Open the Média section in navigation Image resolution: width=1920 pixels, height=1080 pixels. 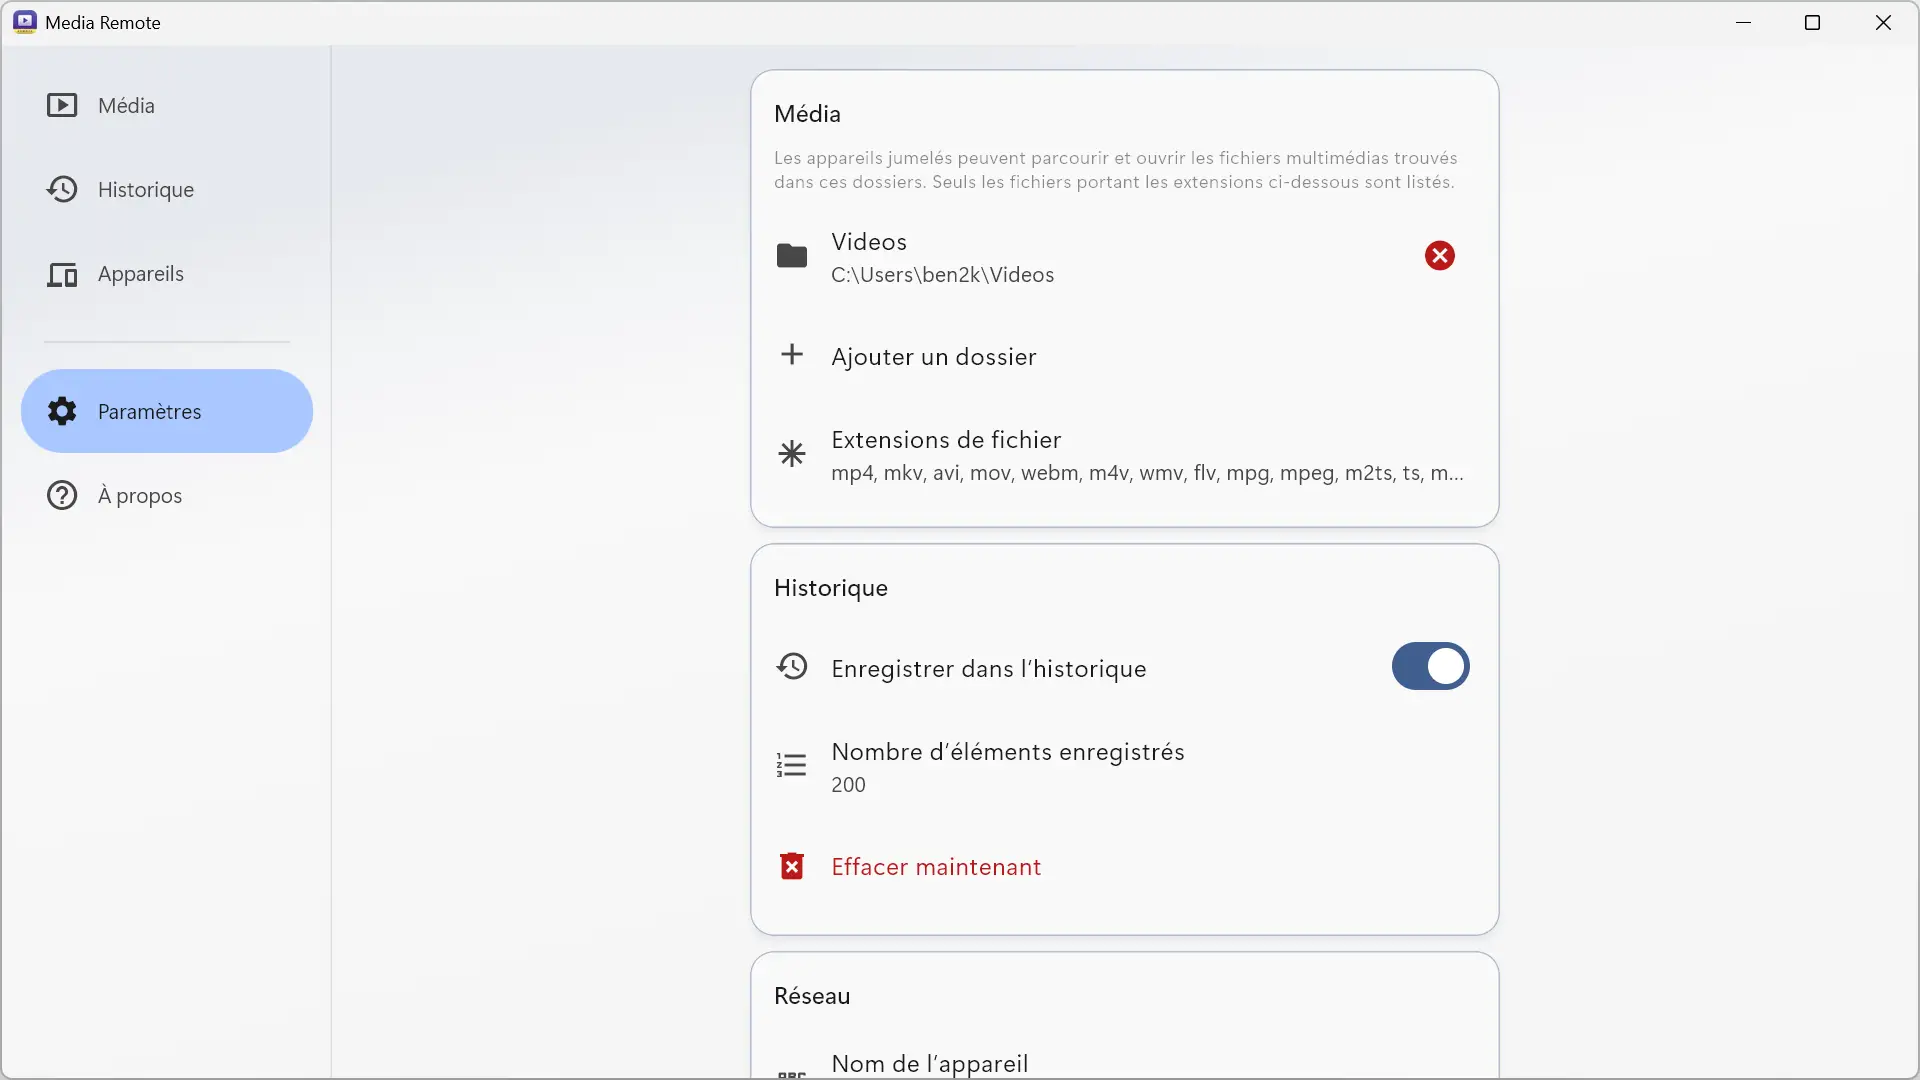[x=166, y=105]
